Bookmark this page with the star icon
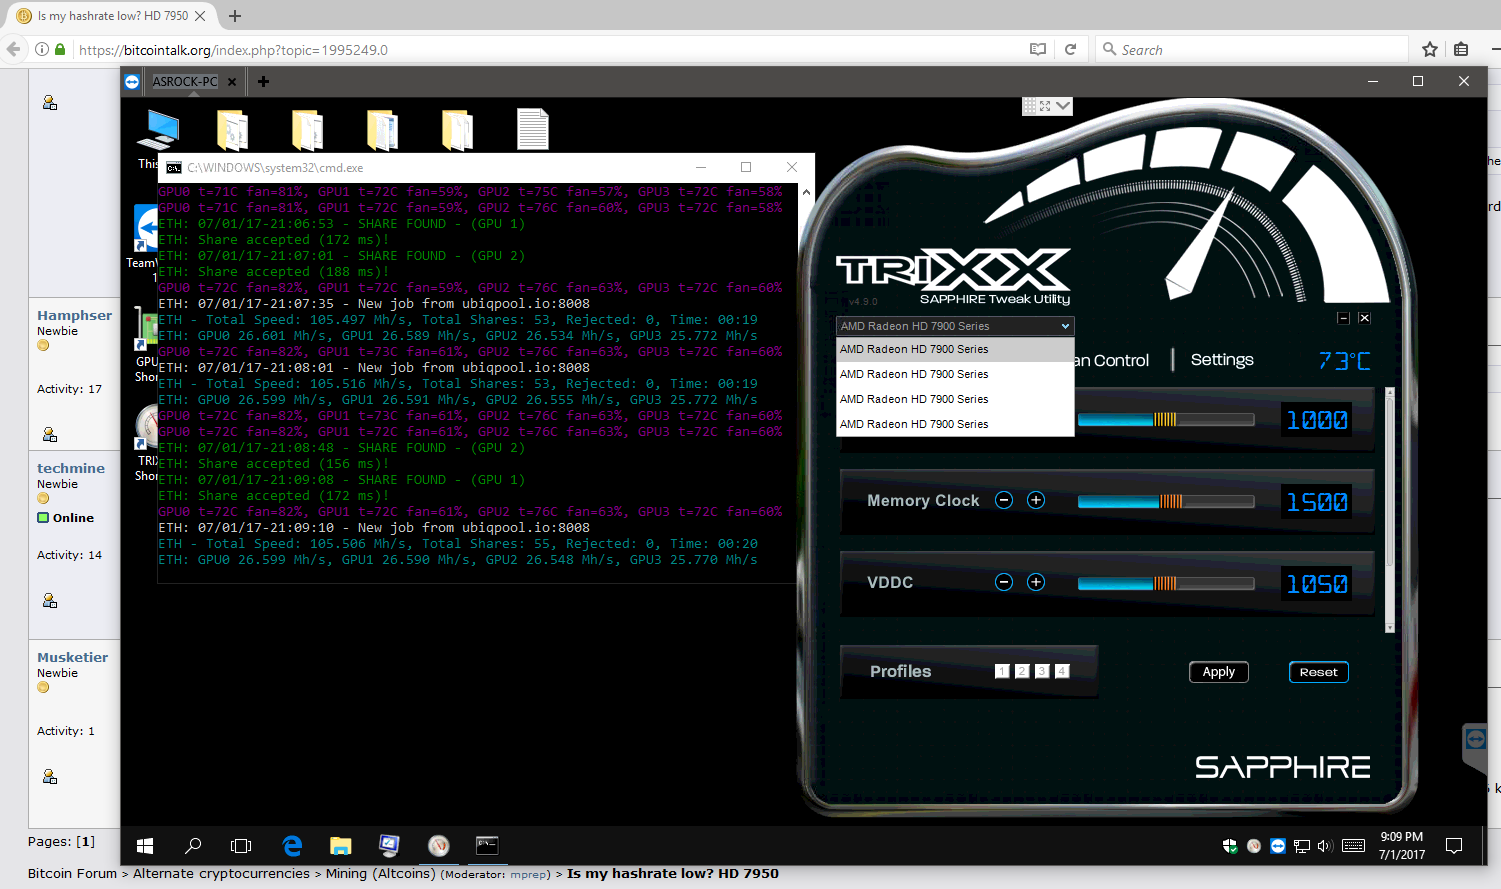The width and height of the screenshot is (1501, 889). (x=1430, y=49)
